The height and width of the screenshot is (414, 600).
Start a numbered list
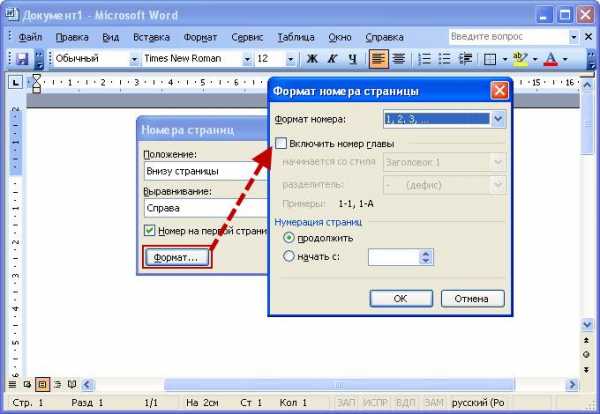424,59
